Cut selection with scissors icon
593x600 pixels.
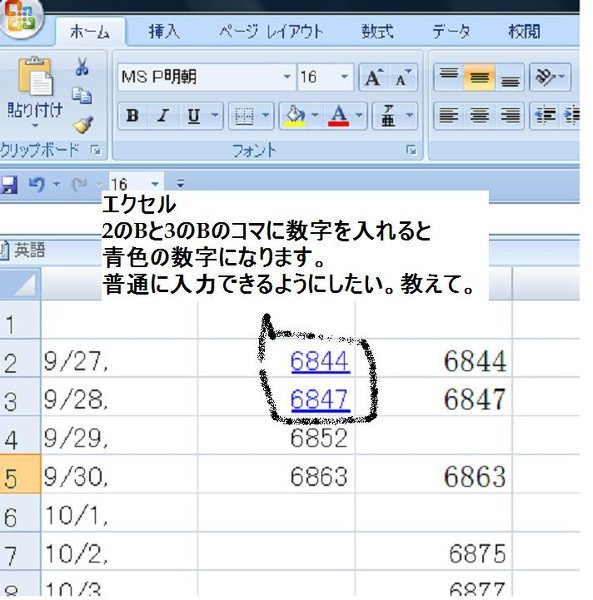pyautogui.click(x=82, y=67)
